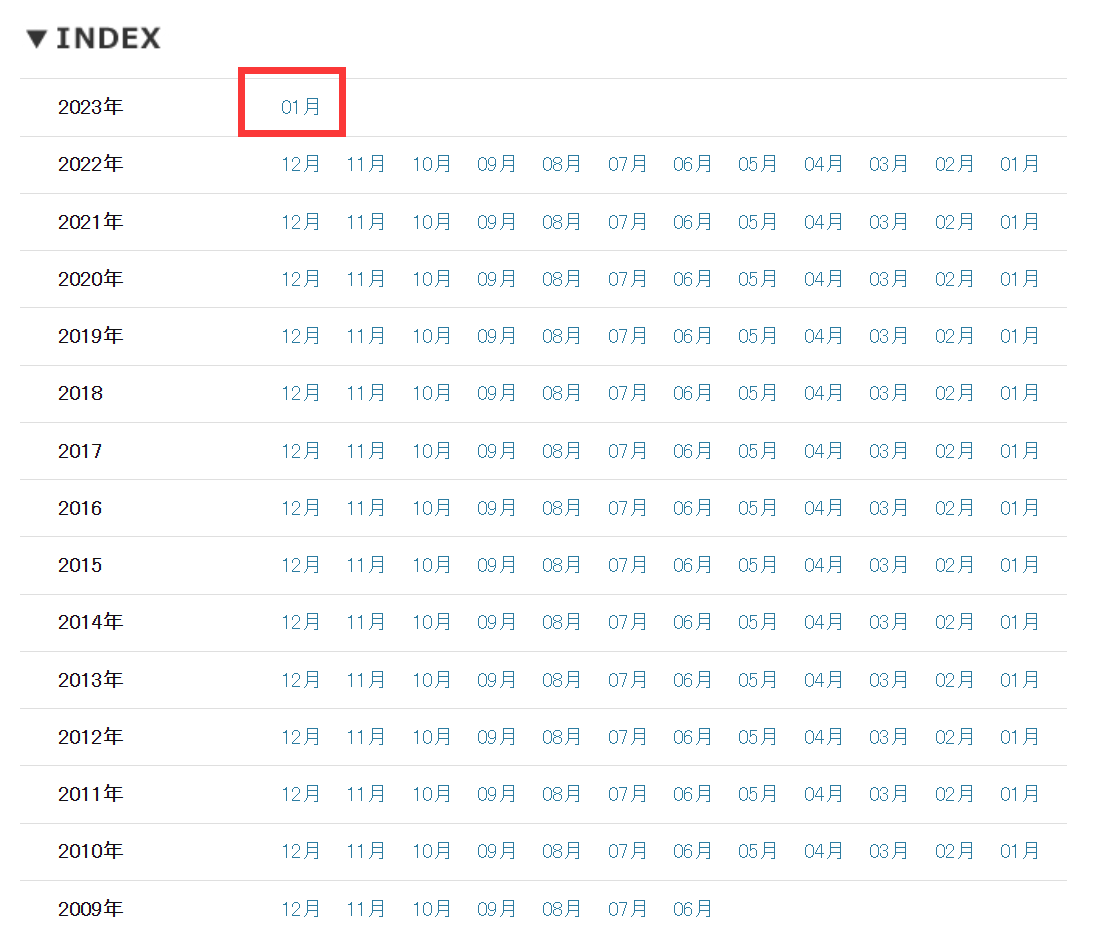Open the 2022年 12月 archive link
This screenshot has height=947, width=1103.
click(x=300, y=164)
